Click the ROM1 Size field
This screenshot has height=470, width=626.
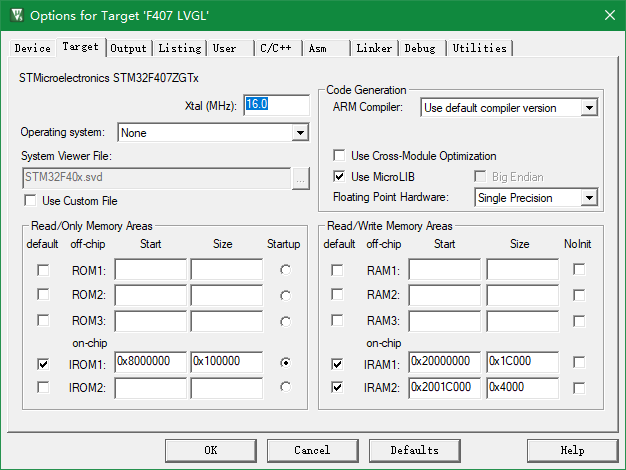(x=227, y=270)
